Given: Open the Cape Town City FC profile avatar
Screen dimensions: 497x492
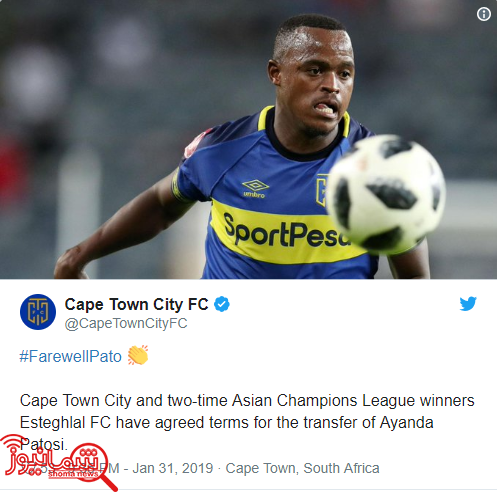Looking at the screenshot, I should tap(38, 312).
